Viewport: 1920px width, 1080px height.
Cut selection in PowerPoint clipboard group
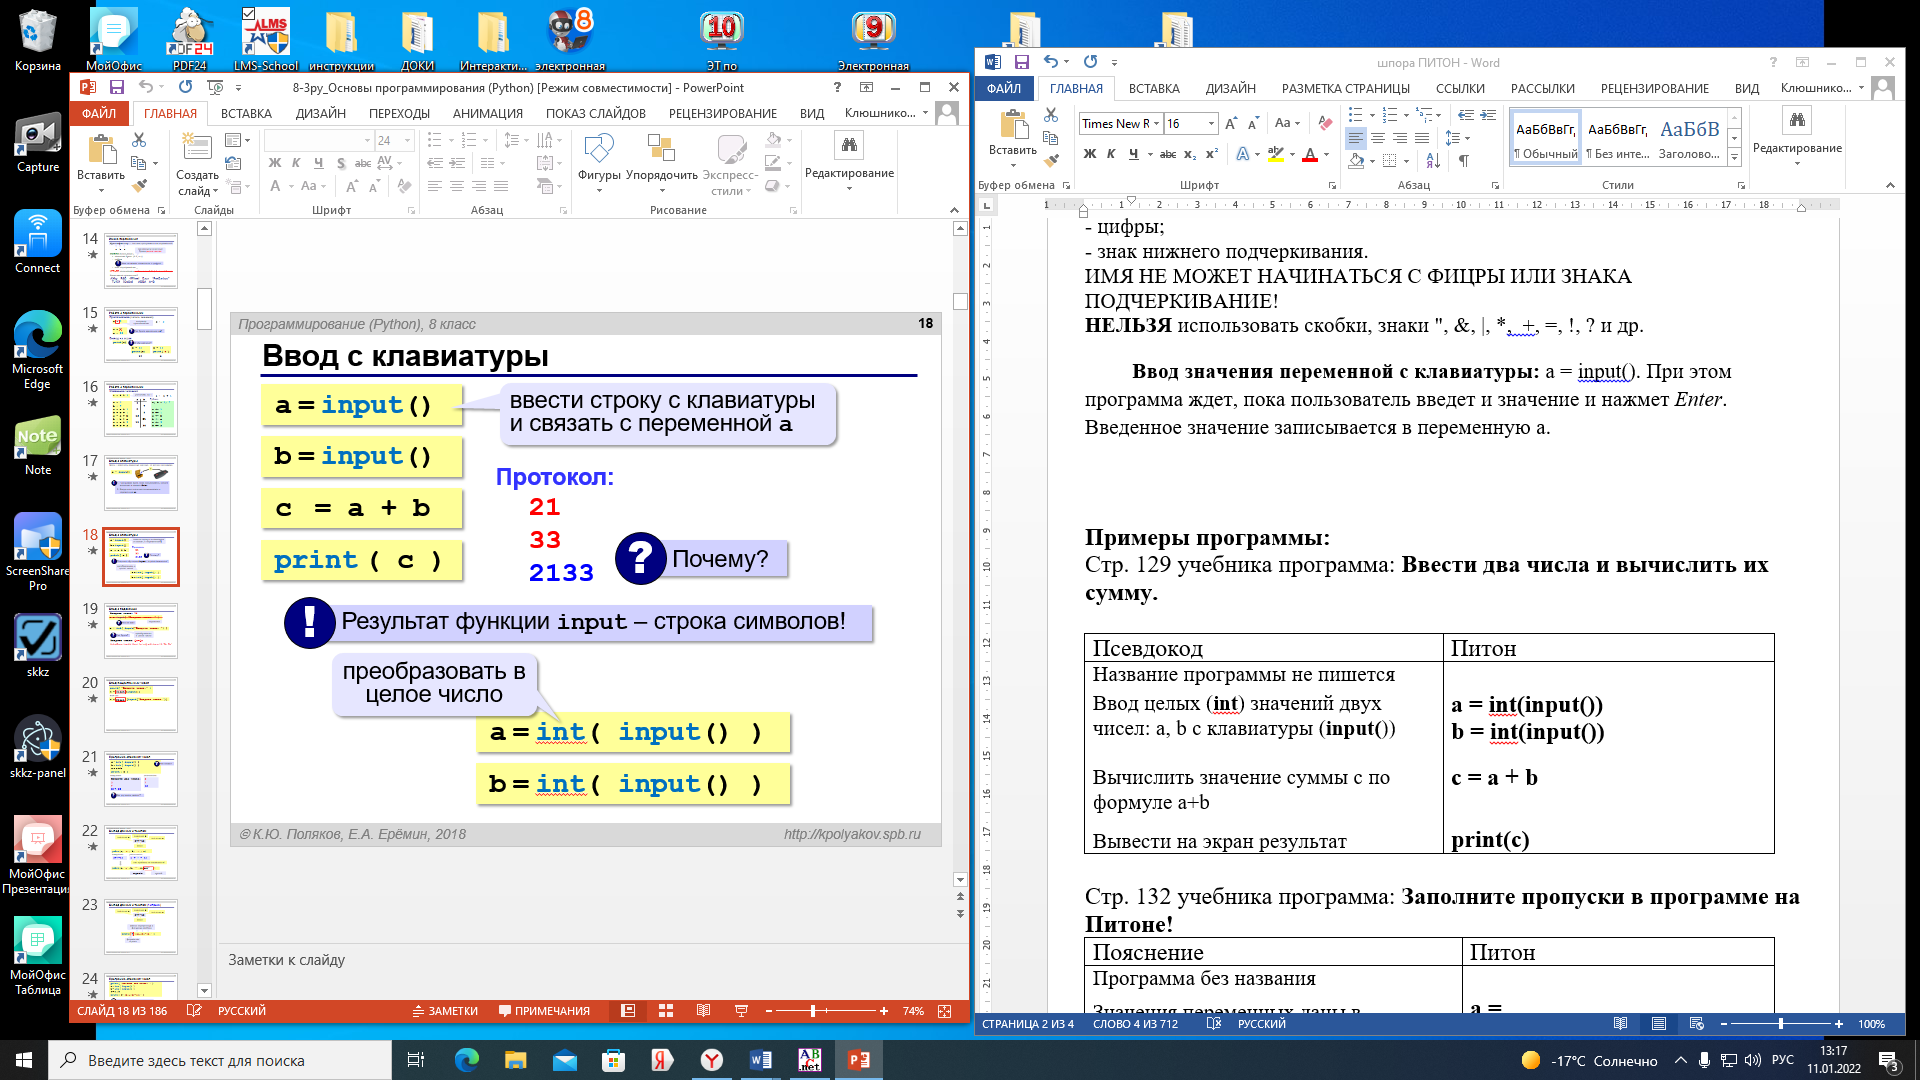139,140
